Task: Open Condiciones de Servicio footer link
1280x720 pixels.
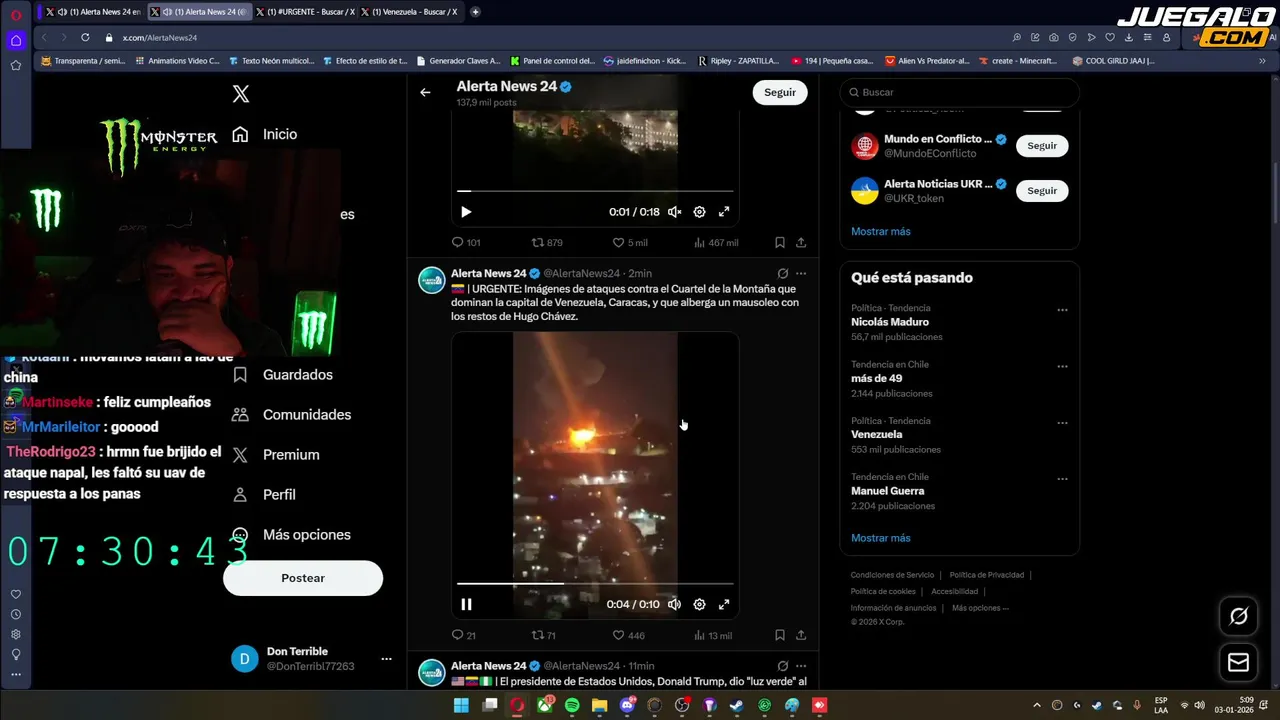Action: (x=892, y=575)
